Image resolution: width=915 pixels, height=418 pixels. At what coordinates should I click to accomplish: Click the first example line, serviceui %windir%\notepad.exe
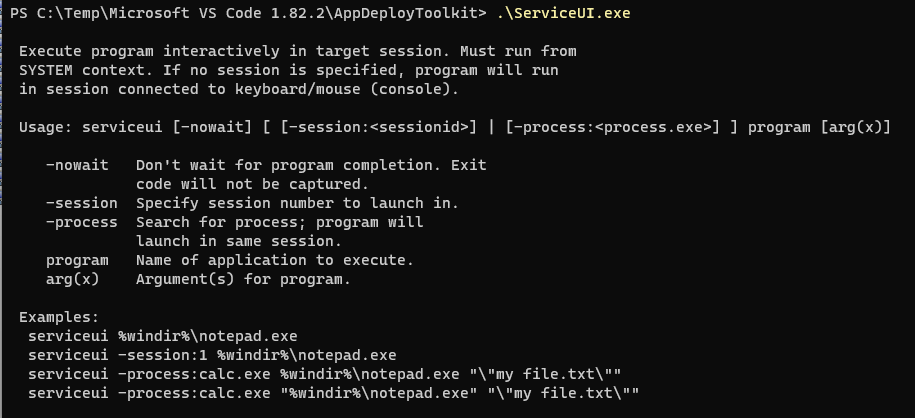tap(162, 336)
